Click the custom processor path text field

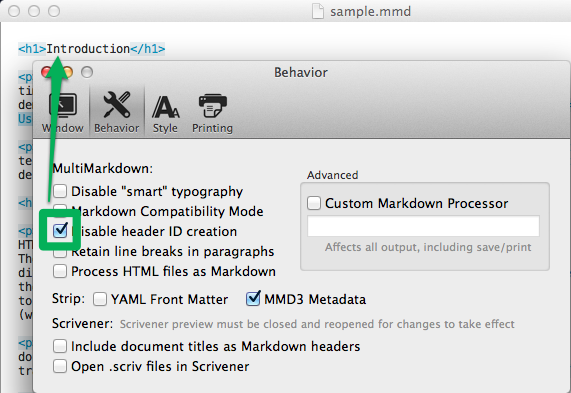click(423, 226)
